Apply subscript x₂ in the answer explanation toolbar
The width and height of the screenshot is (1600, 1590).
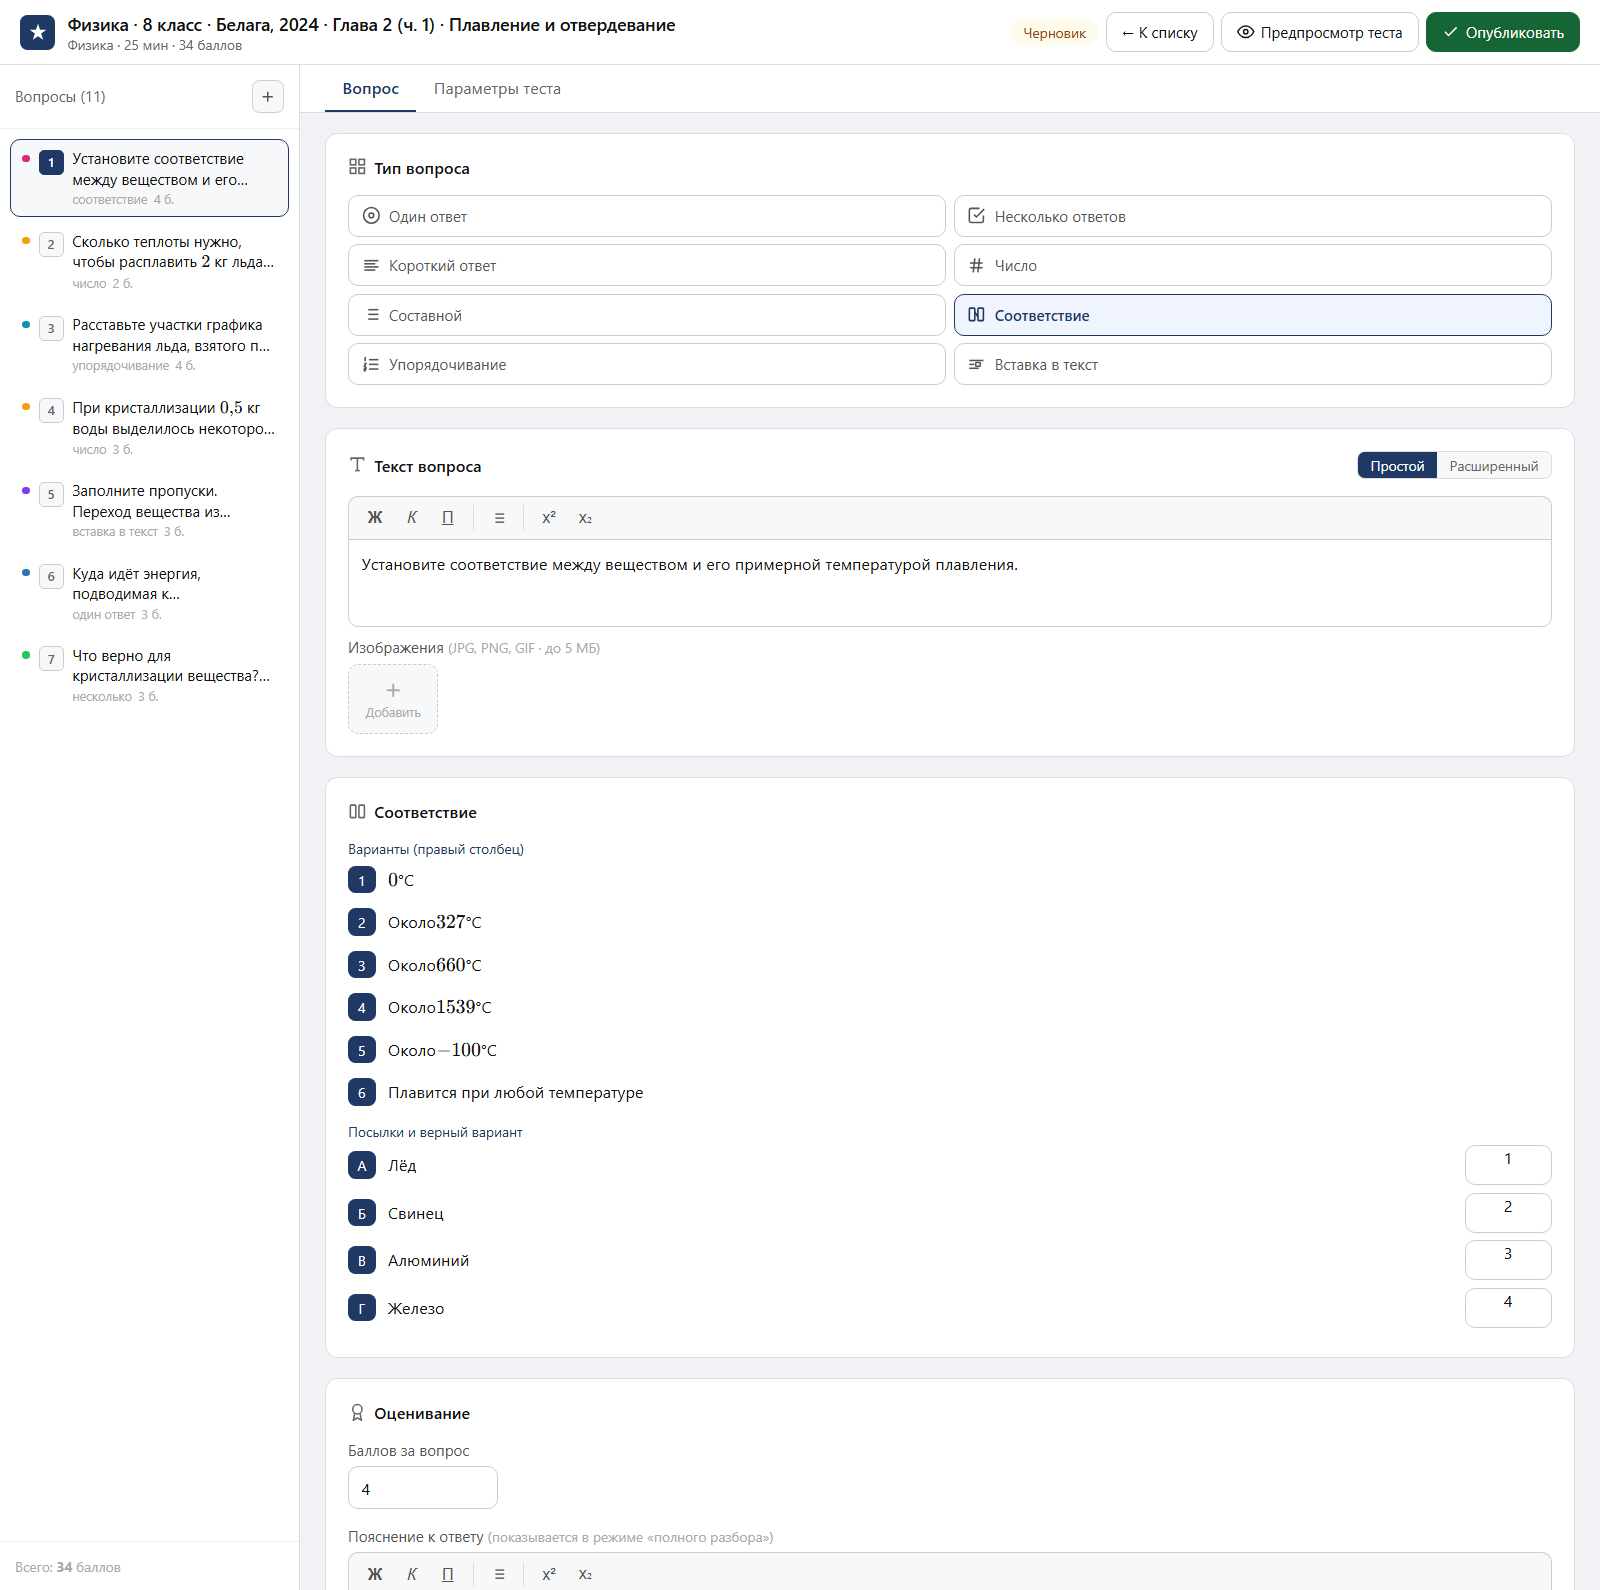click(586, 1574)
